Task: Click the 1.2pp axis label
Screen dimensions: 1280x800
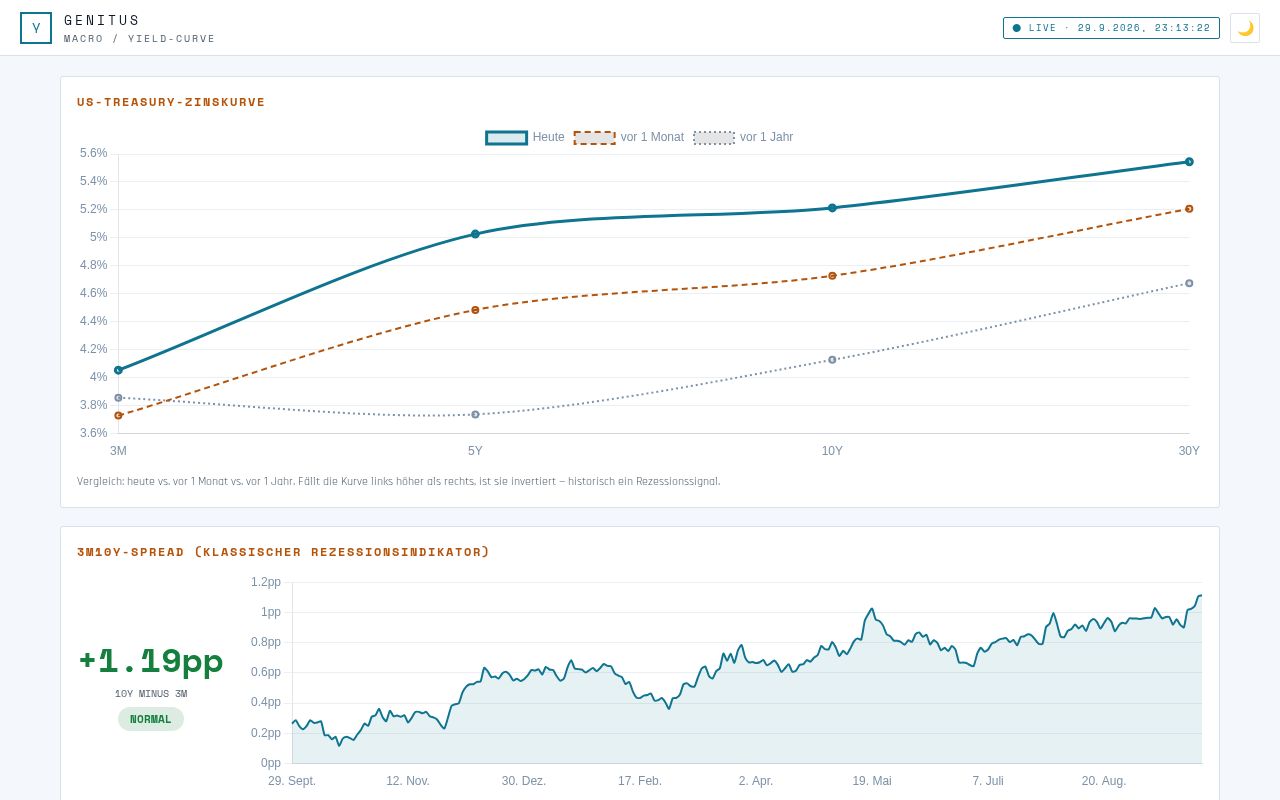Action: point(266,582)
